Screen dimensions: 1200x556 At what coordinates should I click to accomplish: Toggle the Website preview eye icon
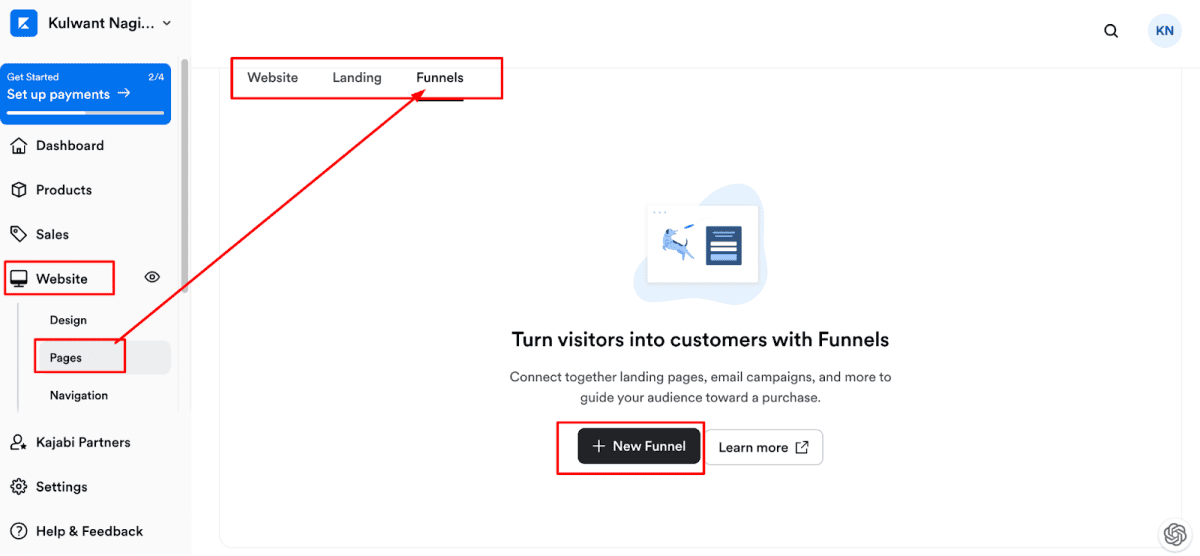152,278
